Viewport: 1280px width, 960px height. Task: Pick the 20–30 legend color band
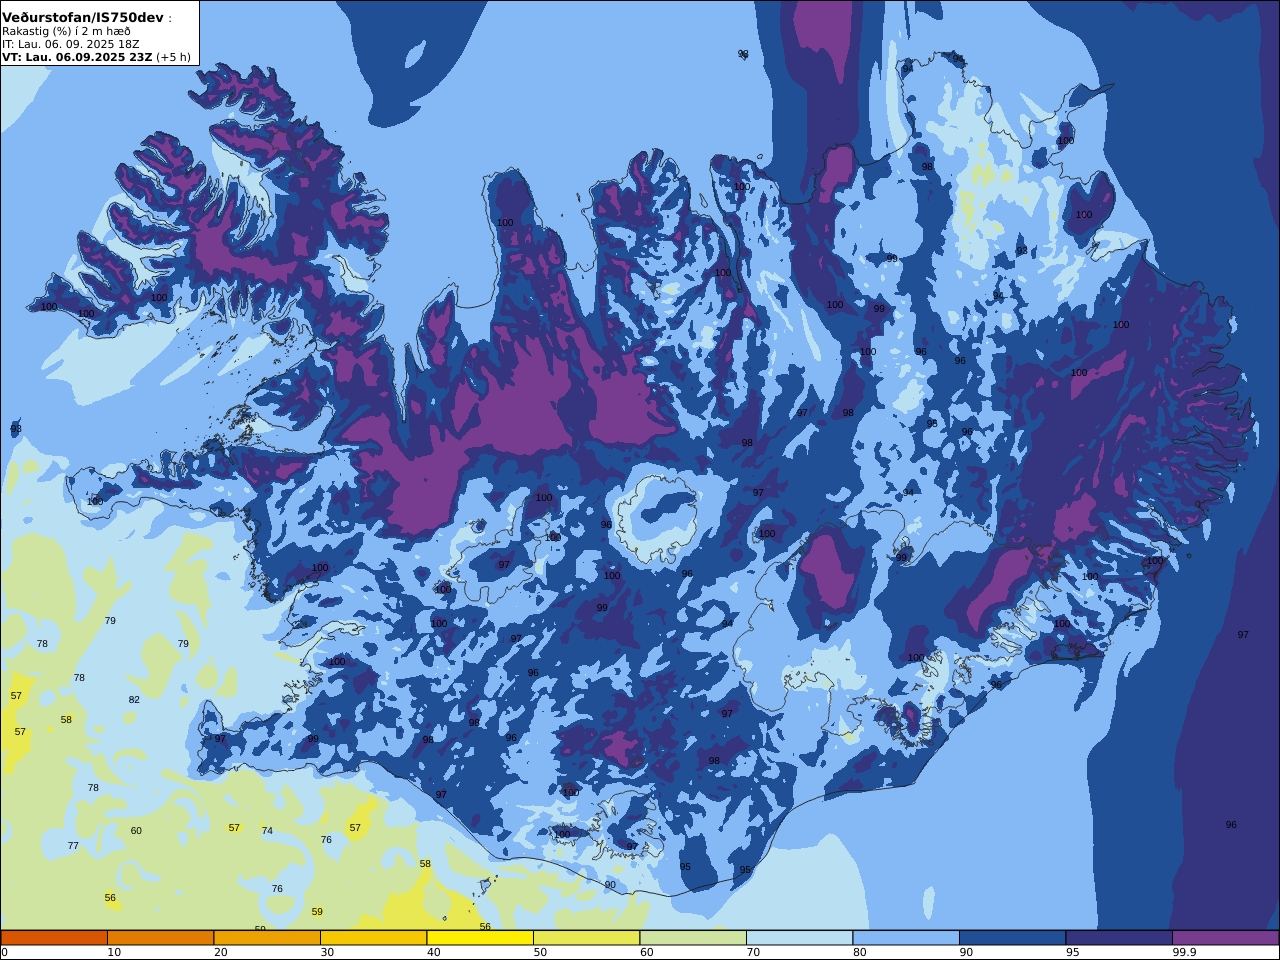pos(267,938)
